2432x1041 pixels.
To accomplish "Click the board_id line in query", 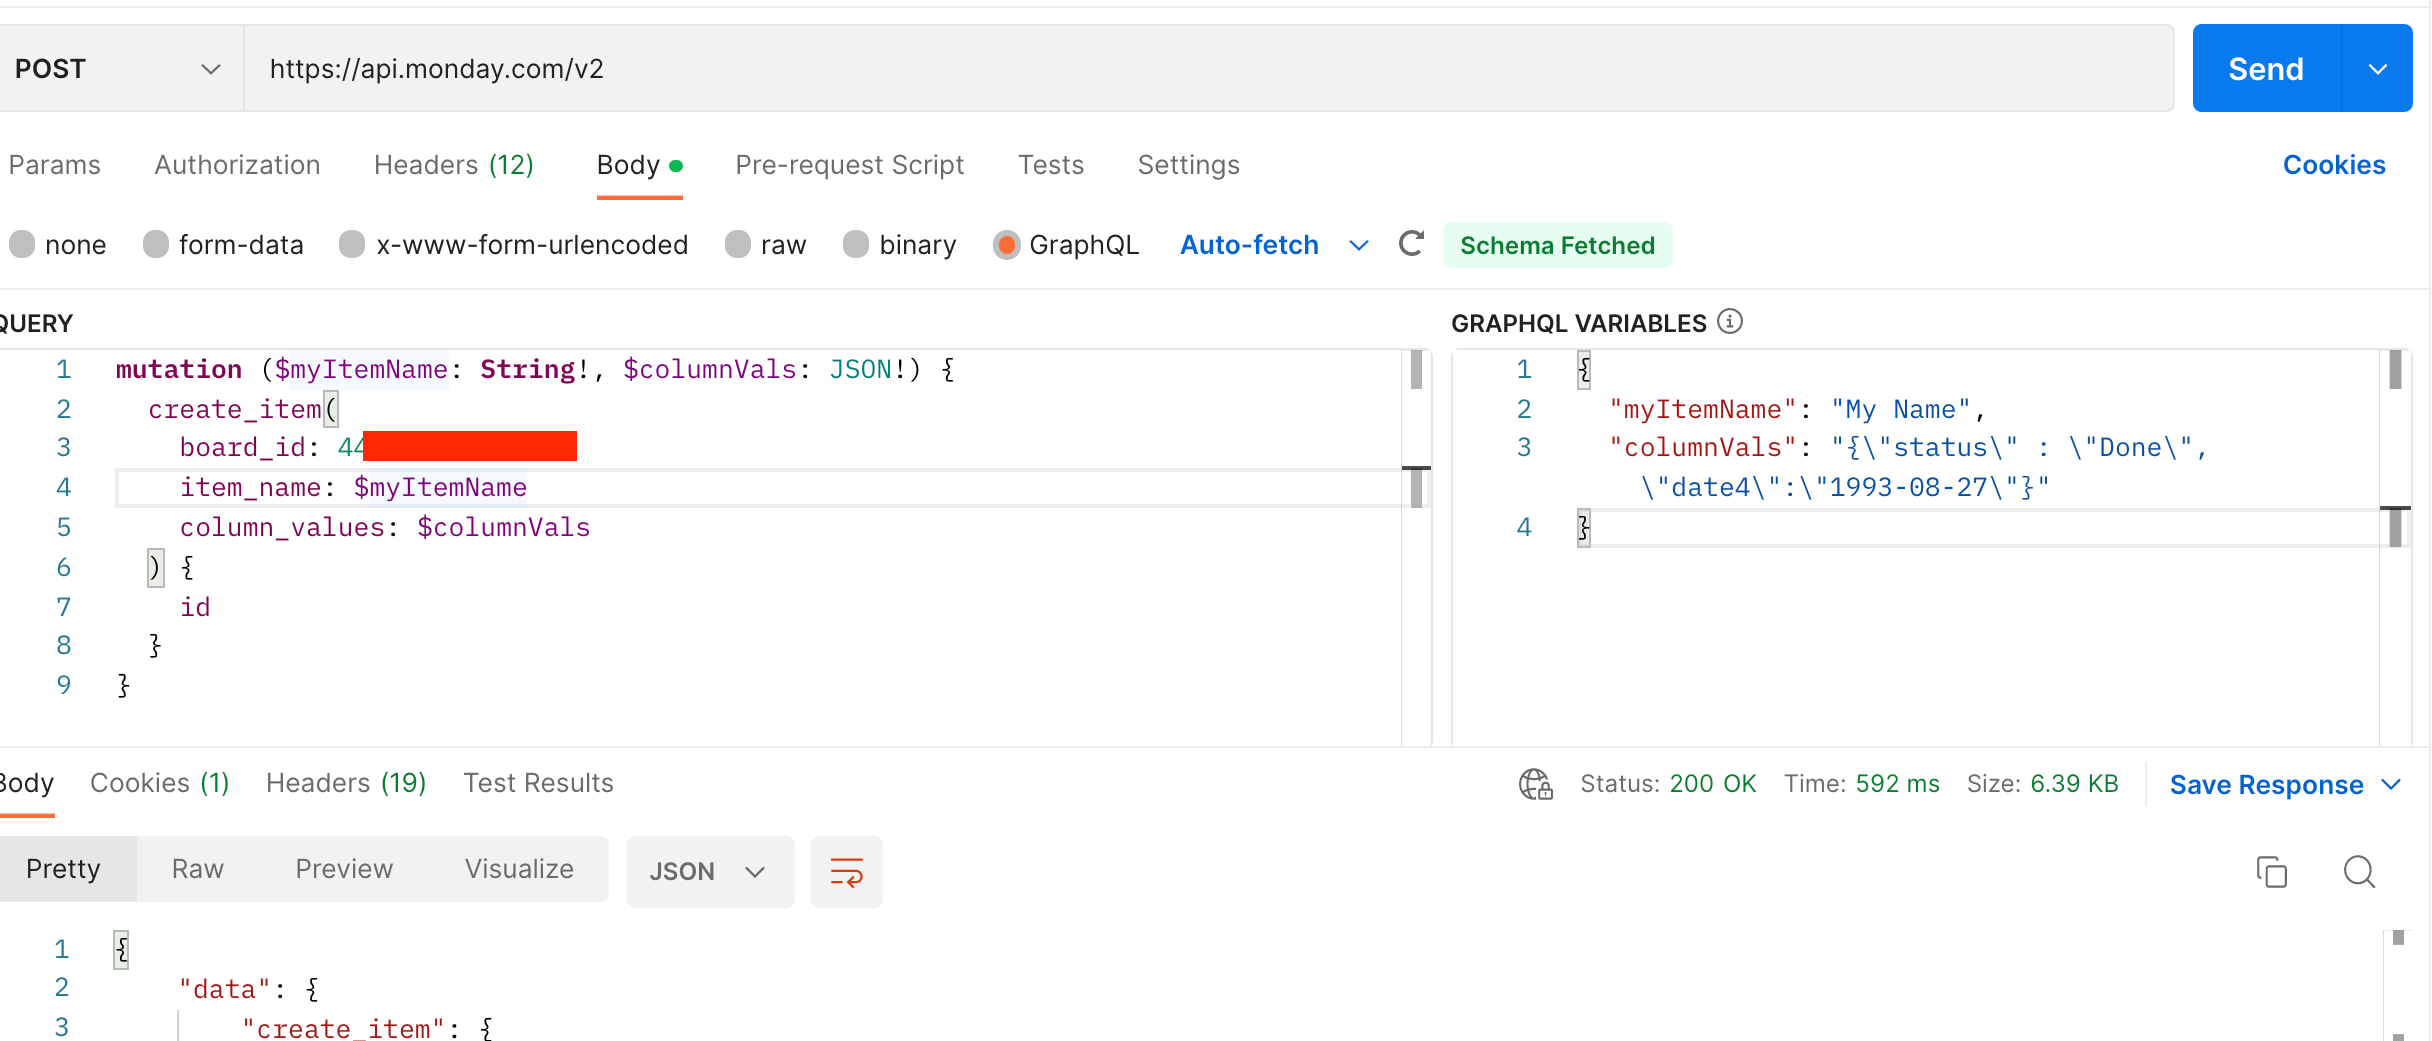I will [378, 448].
